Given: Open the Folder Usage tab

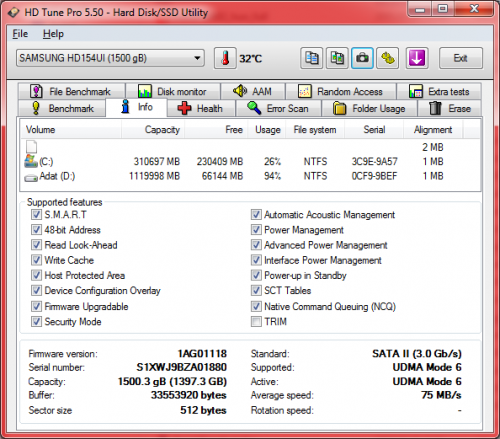Looking at the screenshot, I should [x=369, y=108].
